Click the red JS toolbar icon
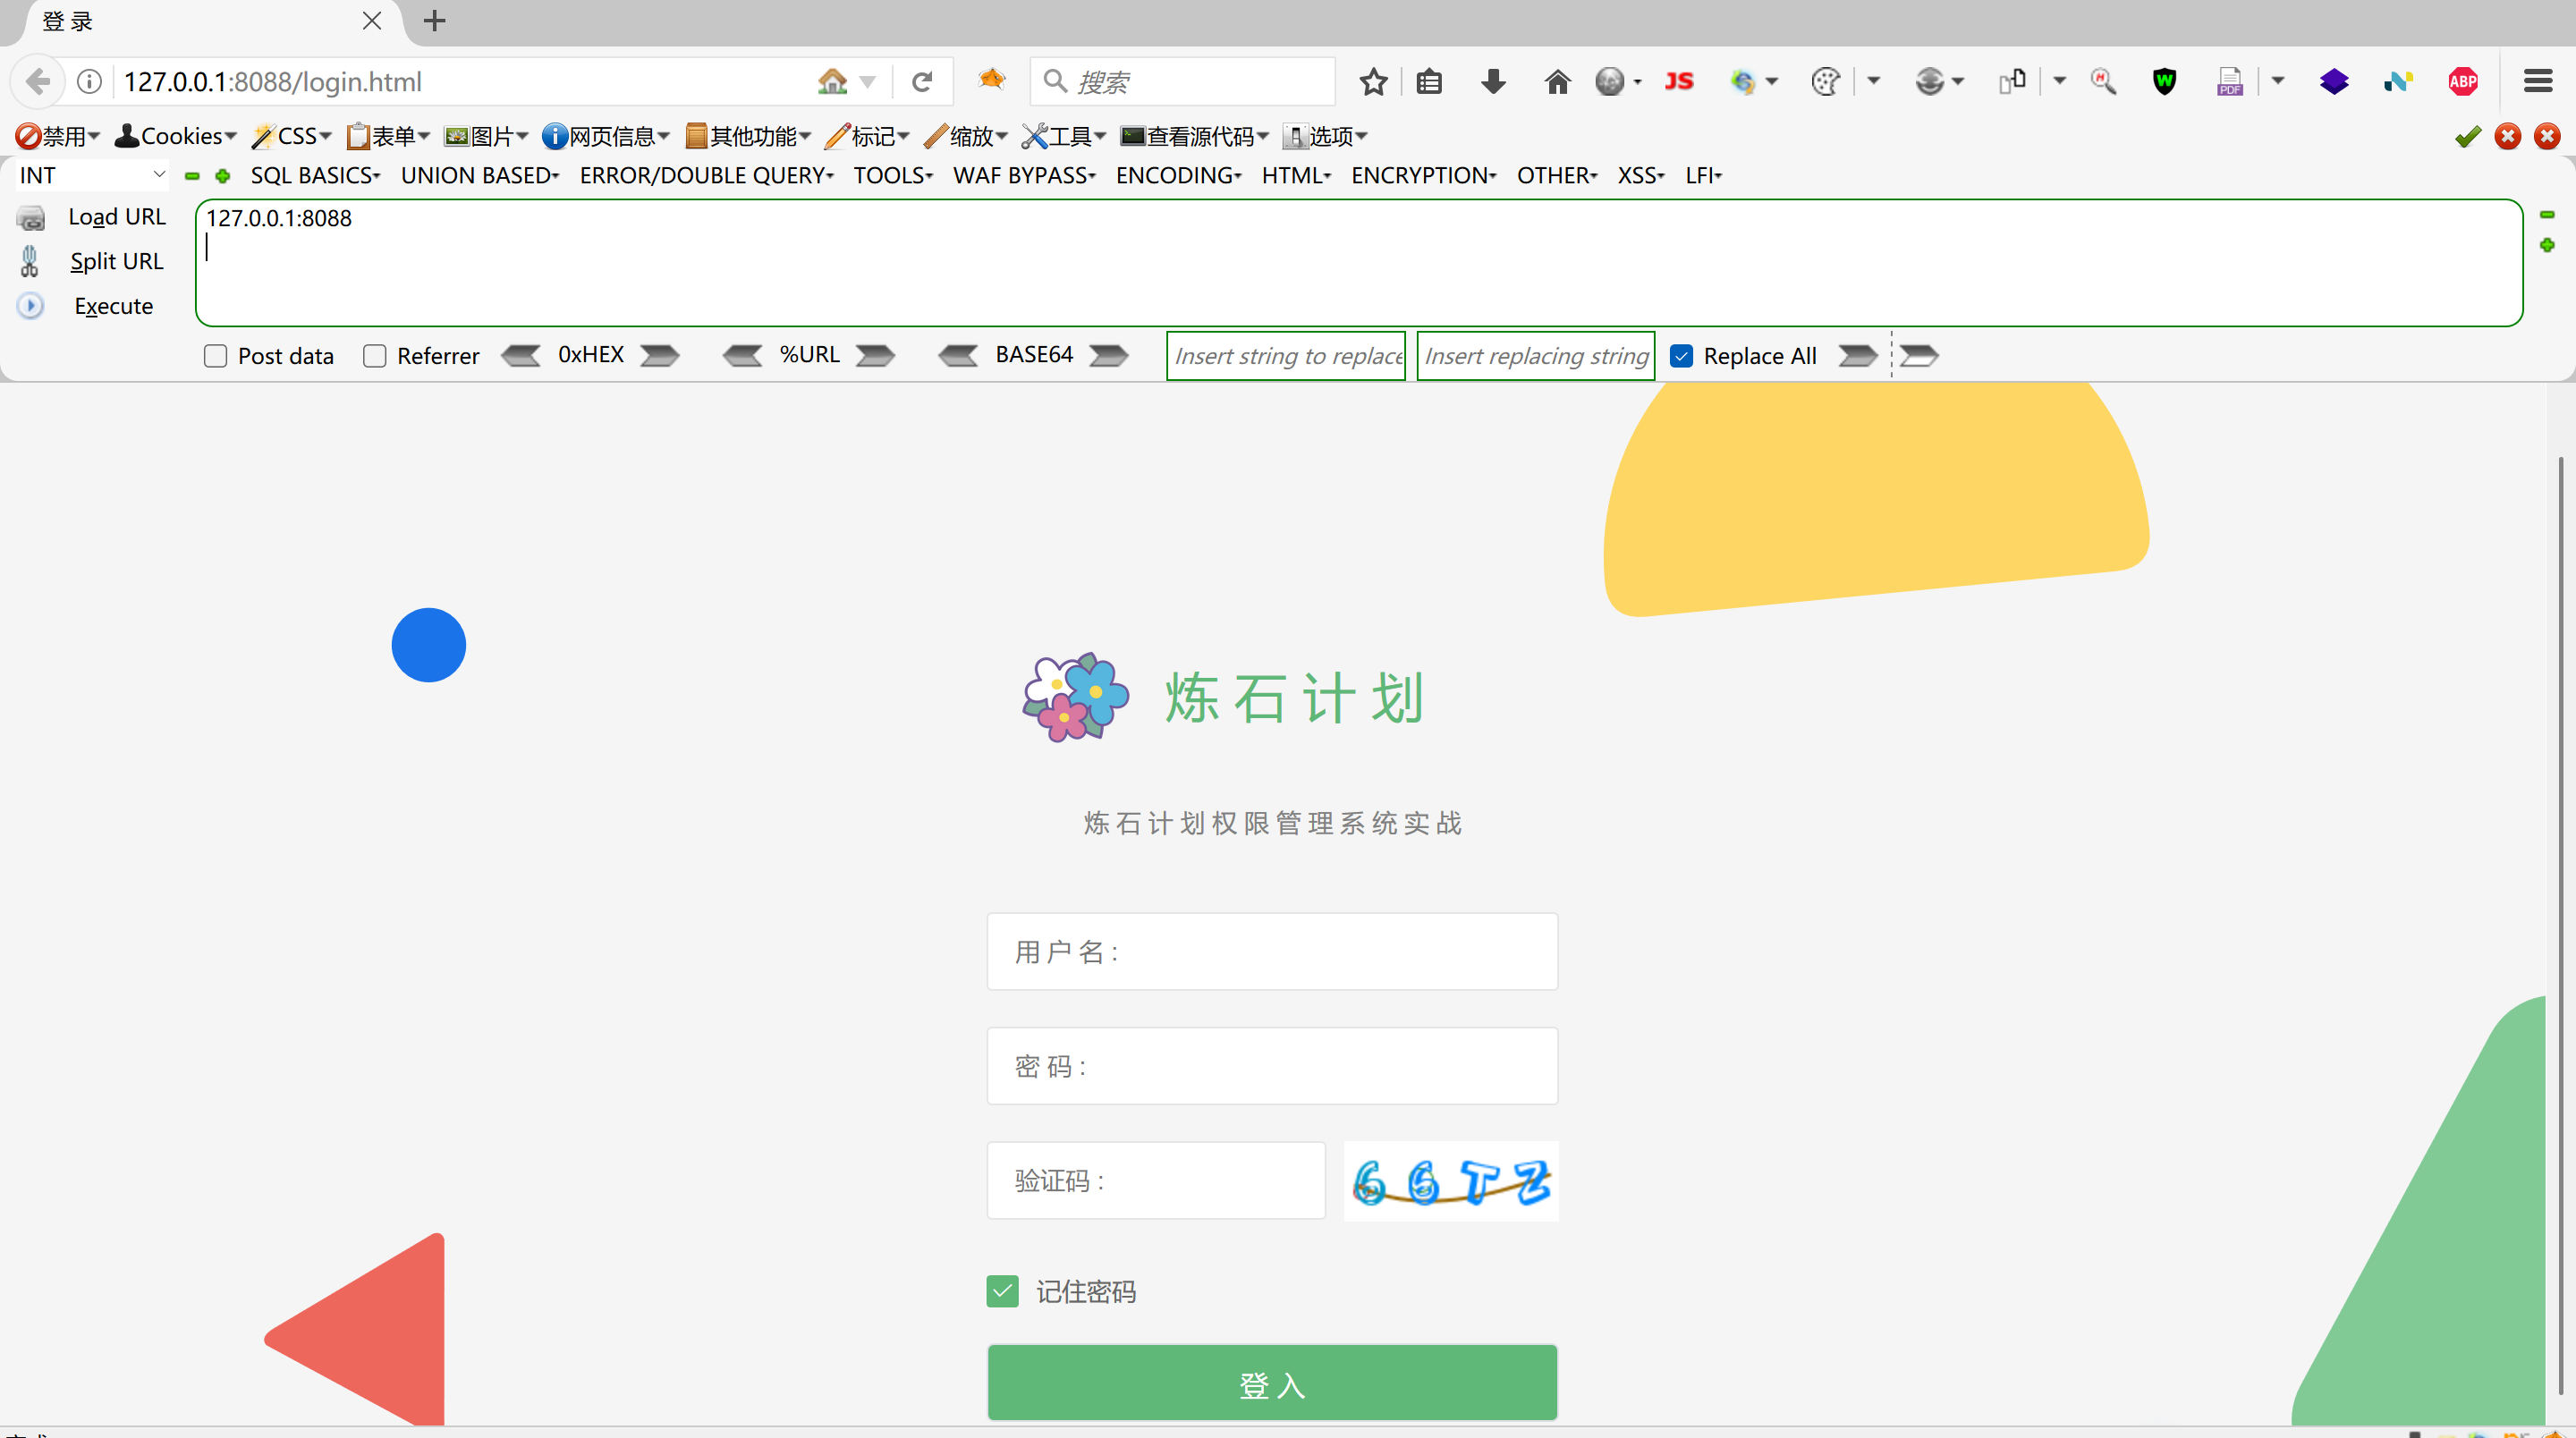This screenshot has height=1438, width=2576. pyautogui.click(x=1679, y=82)
